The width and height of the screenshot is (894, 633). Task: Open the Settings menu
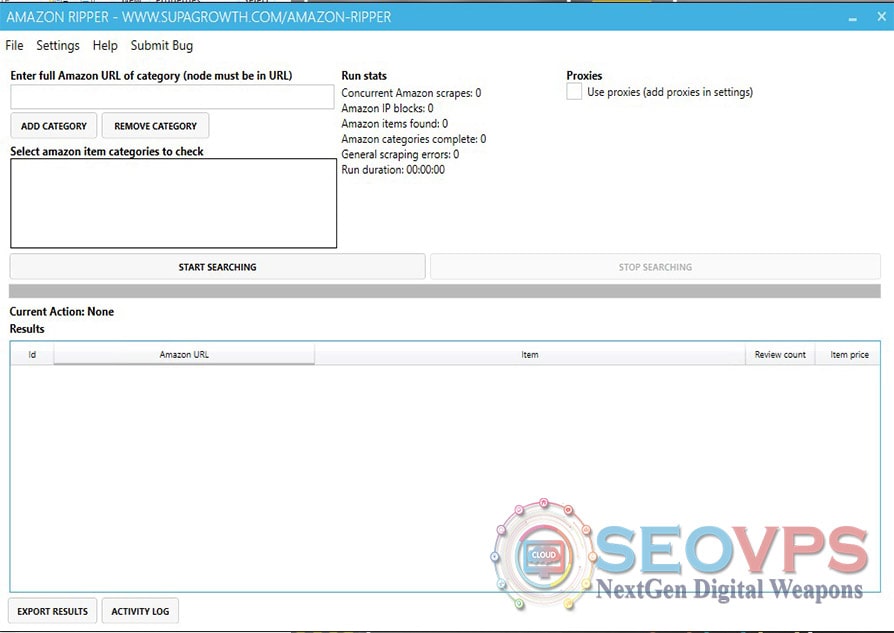click(58, 46)
